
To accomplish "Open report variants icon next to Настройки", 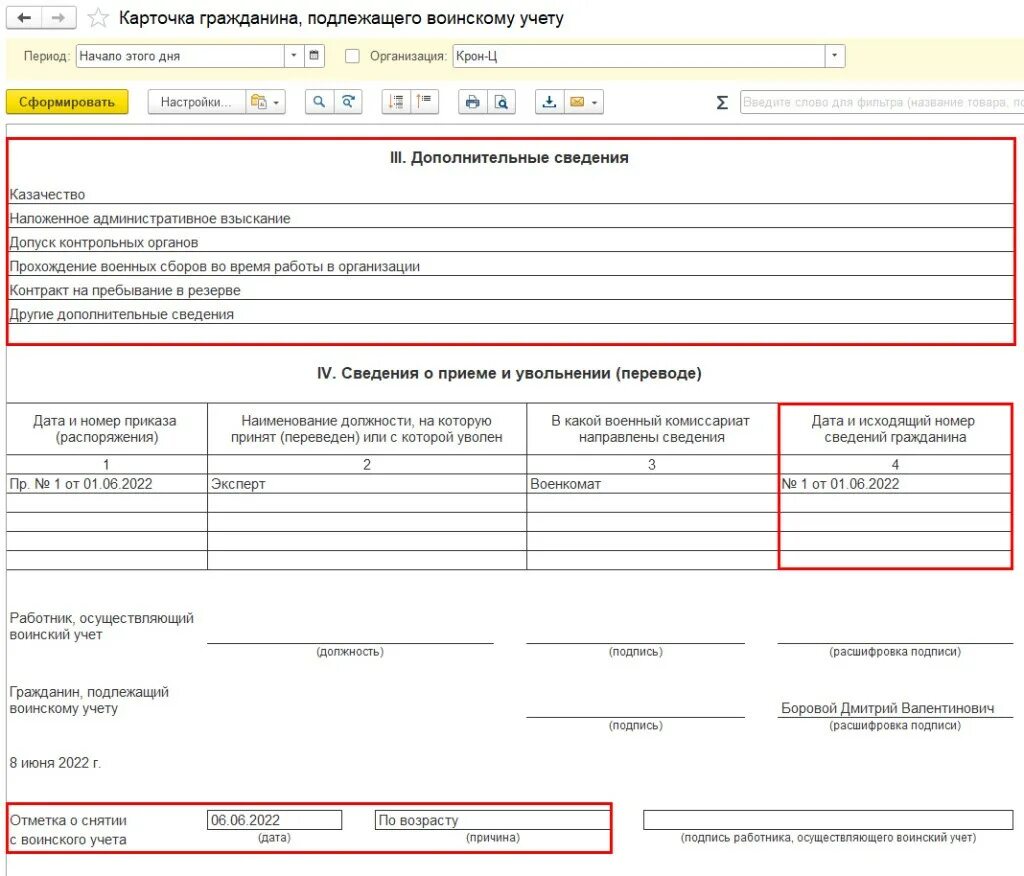I will (259, 102).
